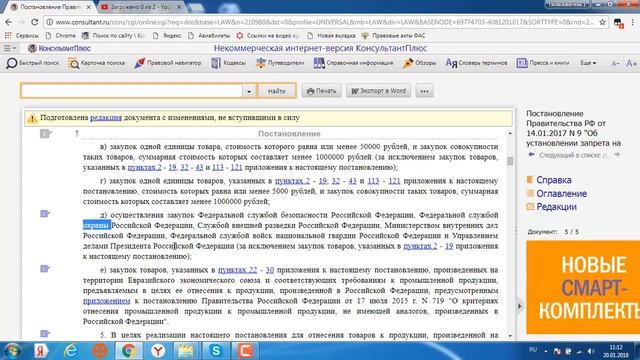This screenshot has width=640, height=360.
Task: Open Windows Start menu
Action: pyautogui.click(x=13, y=351)
